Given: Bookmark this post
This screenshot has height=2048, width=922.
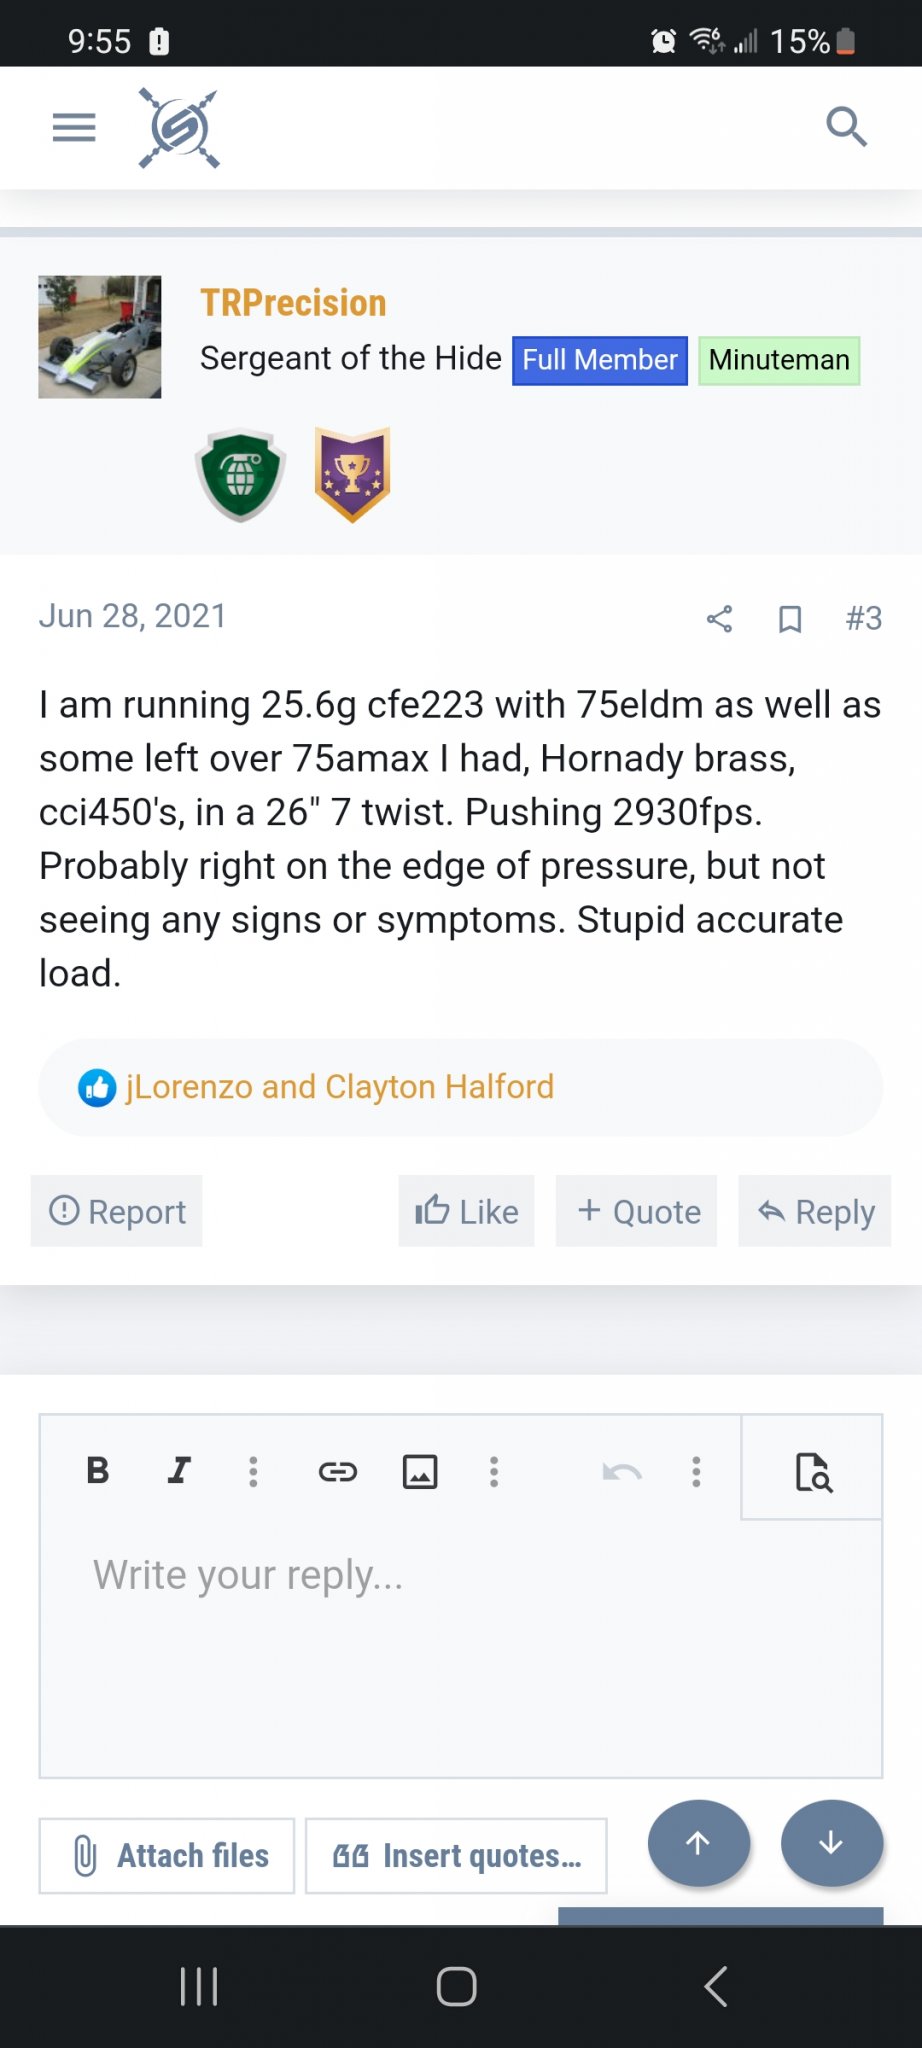Looking at the screenshot, I should pyautogui.click(x=790, y=619).
